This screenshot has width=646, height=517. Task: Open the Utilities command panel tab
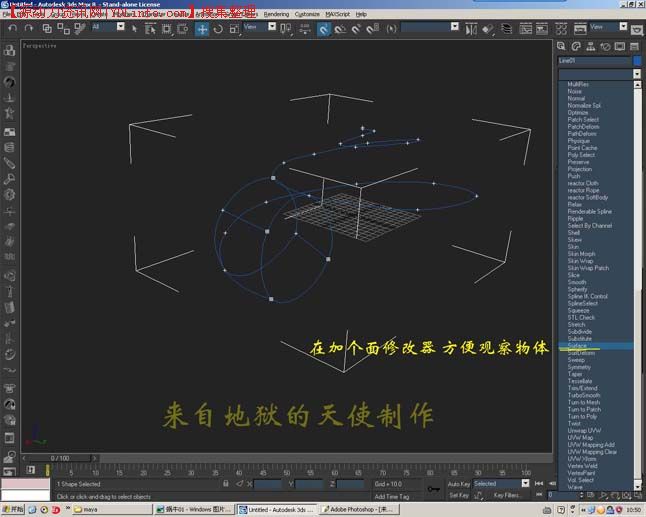[635, 46]
